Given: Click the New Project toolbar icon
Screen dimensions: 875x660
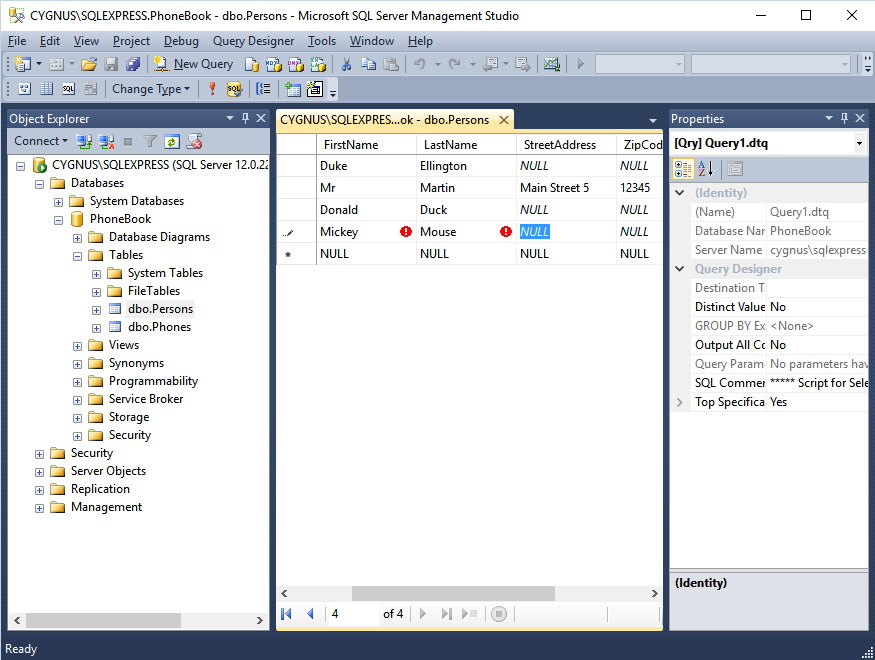Looking at the screenshot, I should pos(22,64).
